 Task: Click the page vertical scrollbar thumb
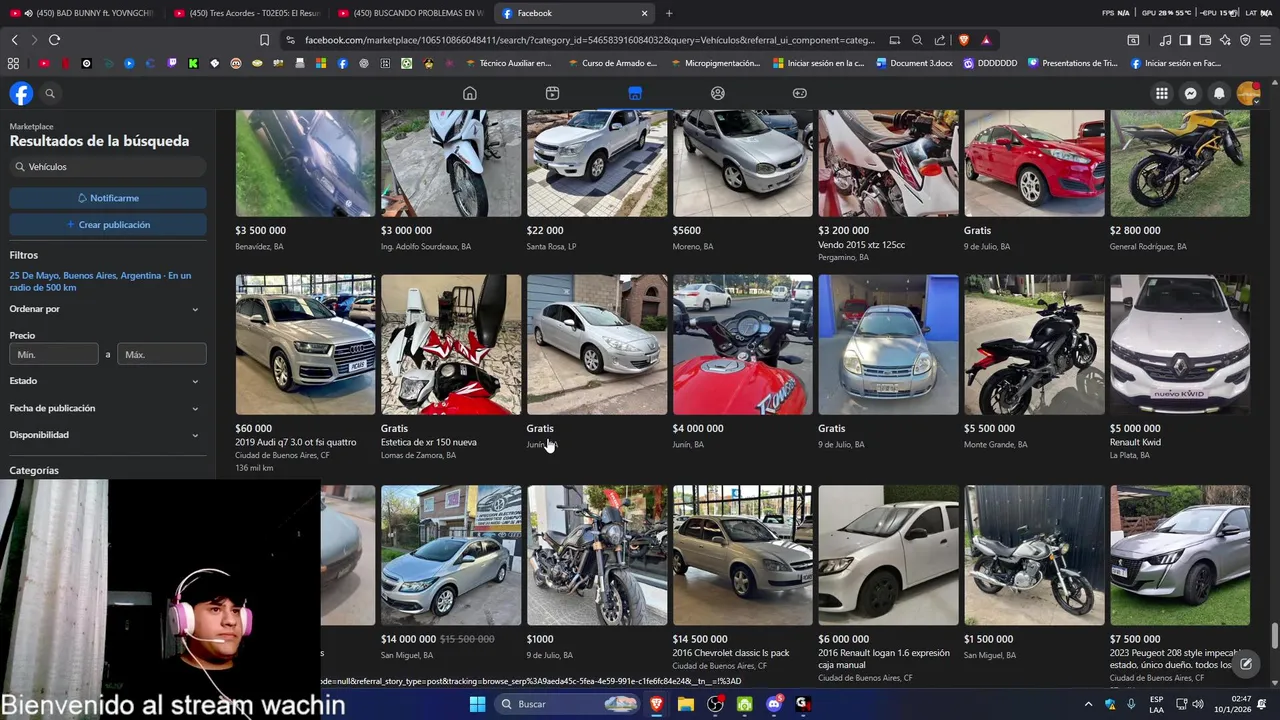pos(1274,636)
